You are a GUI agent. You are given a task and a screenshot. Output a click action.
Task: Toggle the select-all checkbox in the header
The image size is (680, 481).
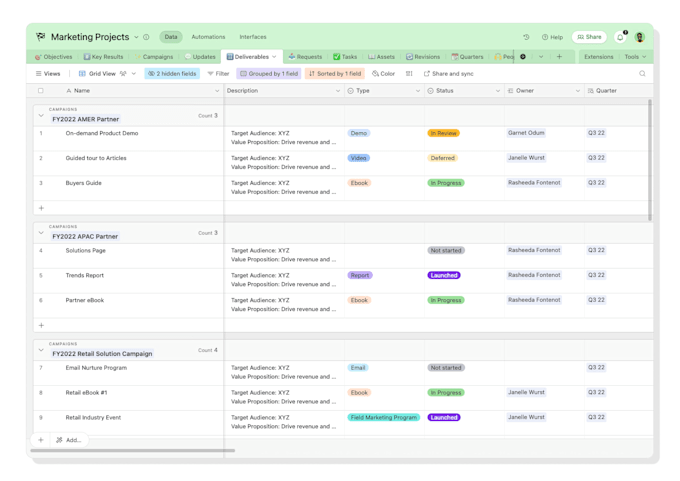(41, 91)
